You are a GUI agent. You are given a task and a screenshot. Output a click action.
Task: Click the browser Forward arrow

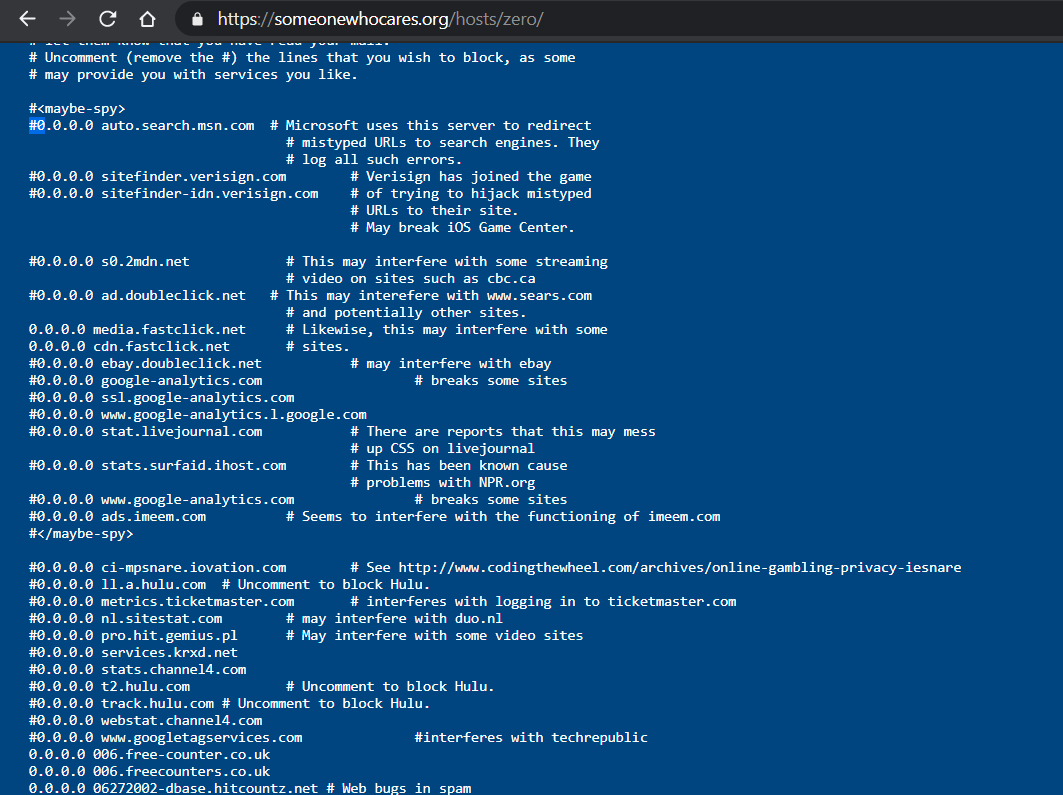67,19
